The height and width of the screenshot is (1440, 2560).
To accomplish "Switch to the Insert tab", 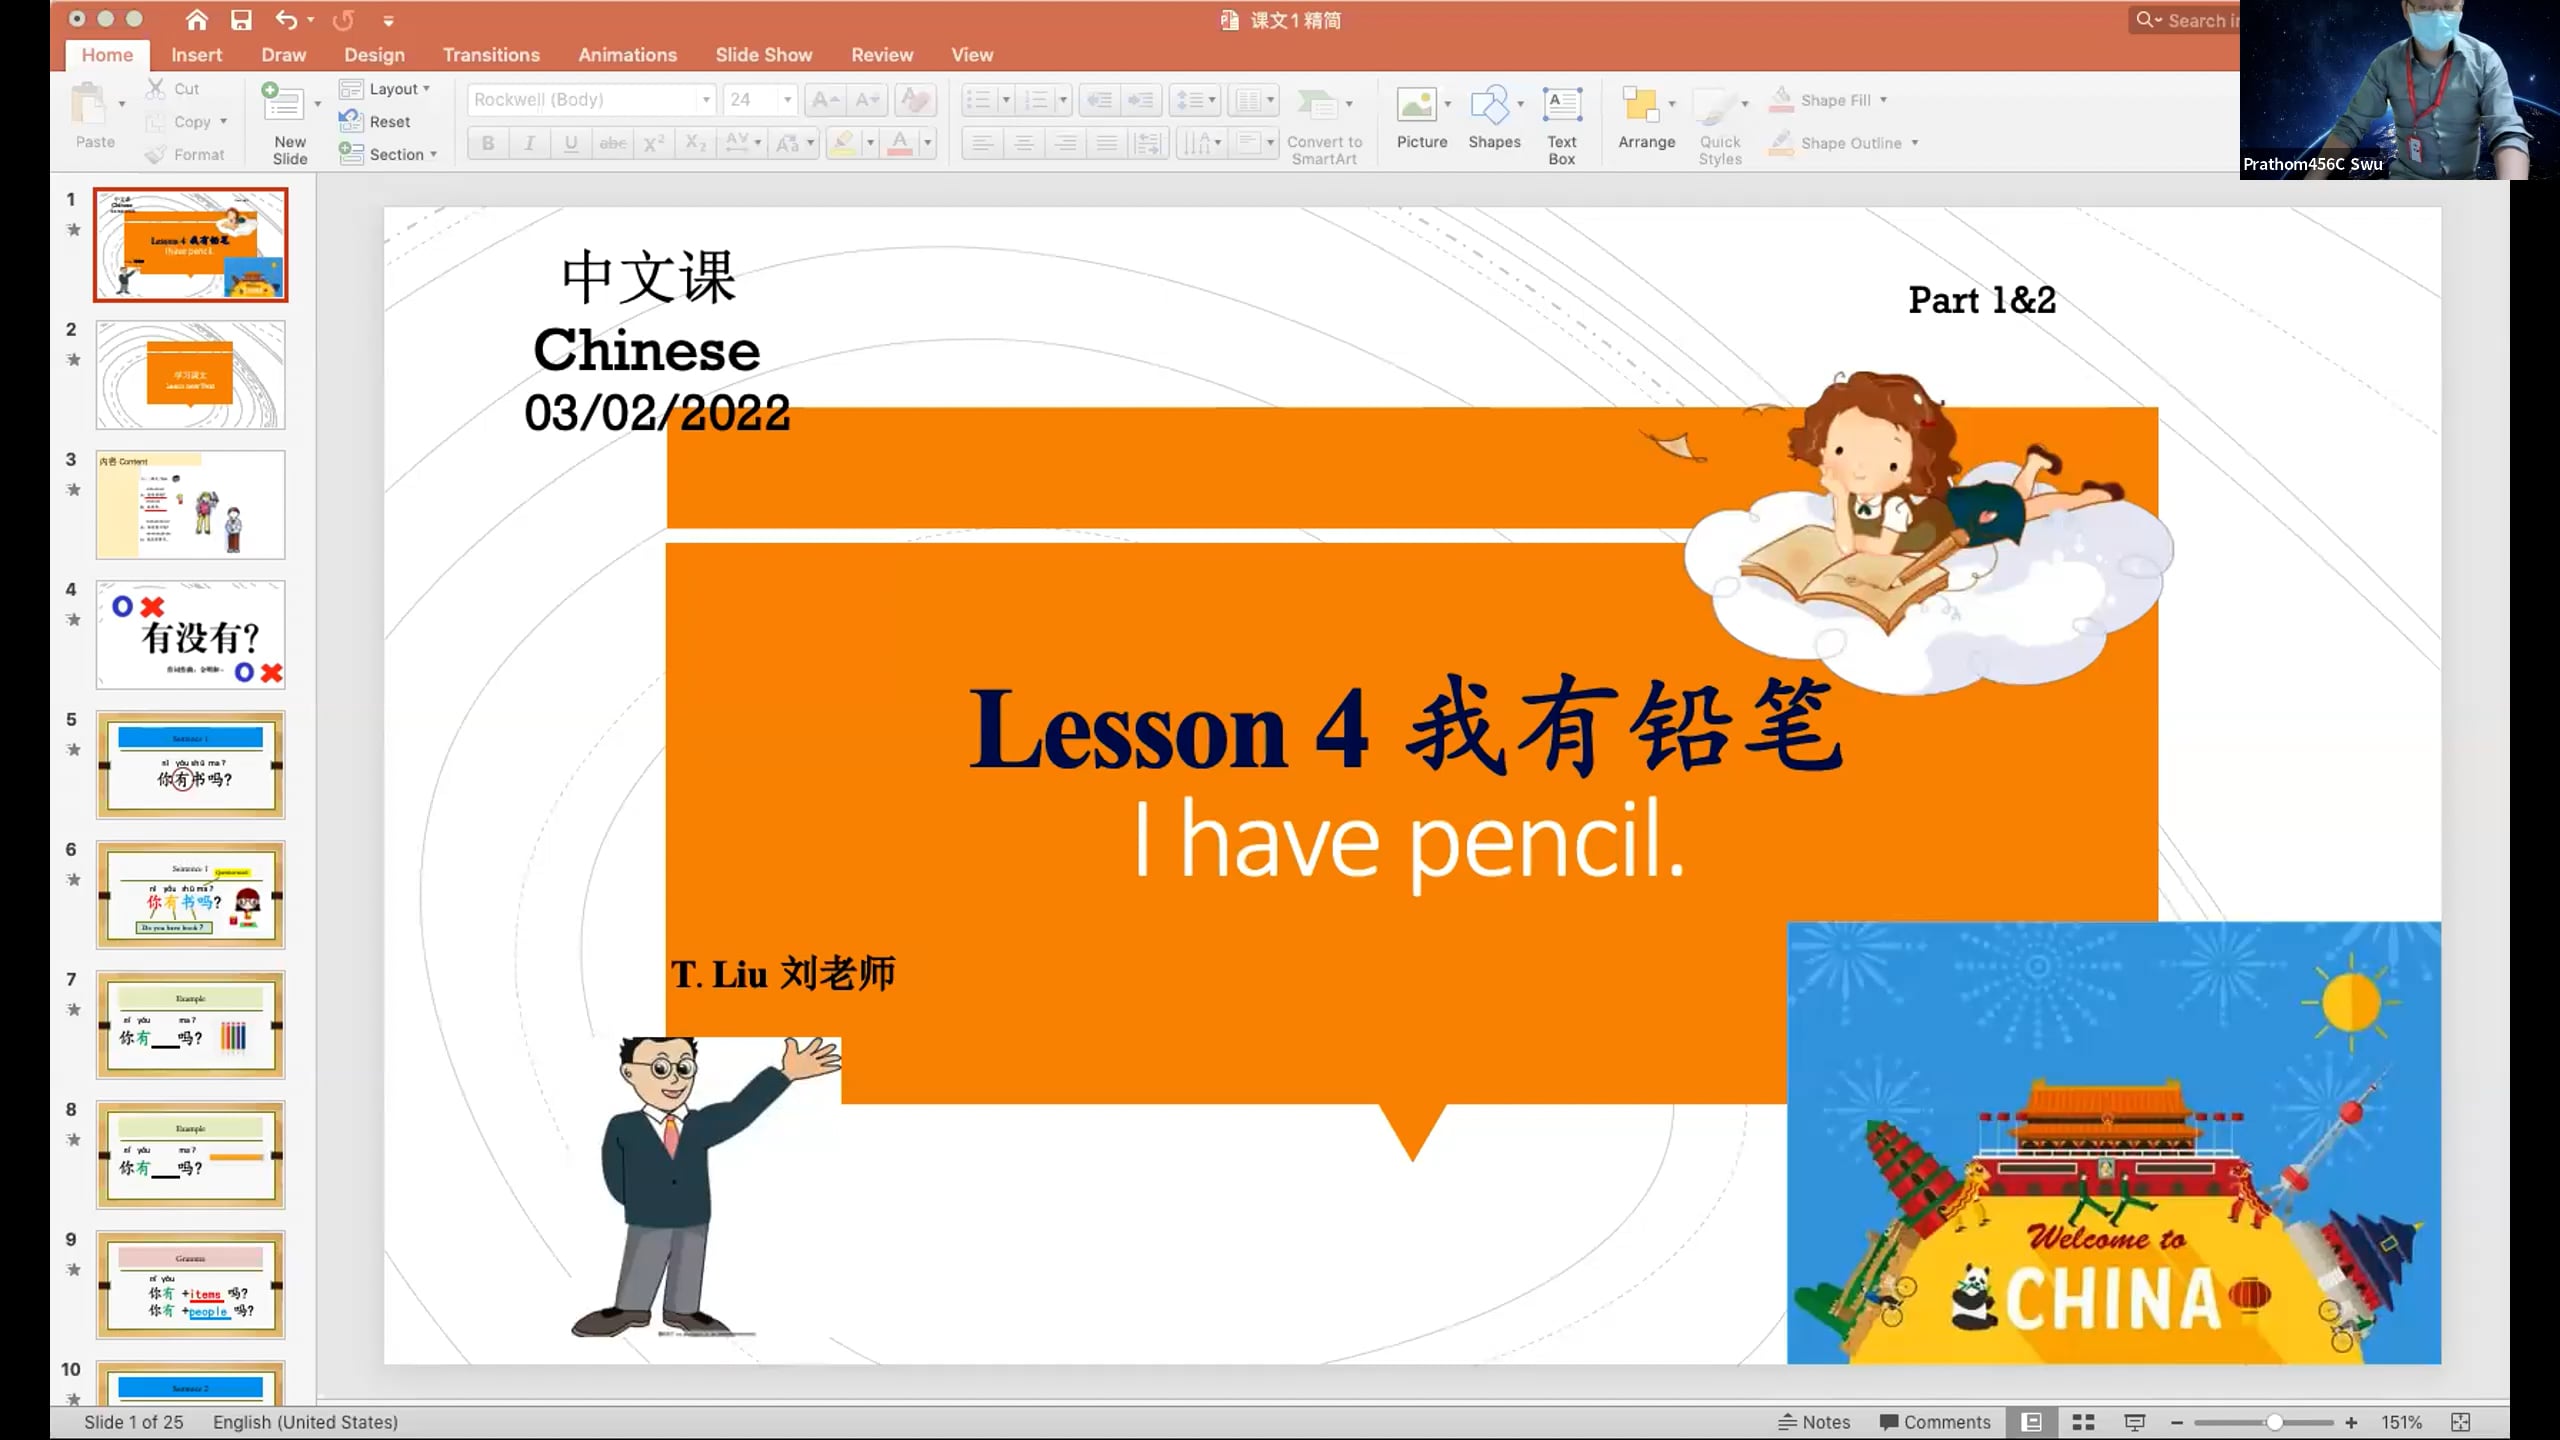I will click(196, 55).
